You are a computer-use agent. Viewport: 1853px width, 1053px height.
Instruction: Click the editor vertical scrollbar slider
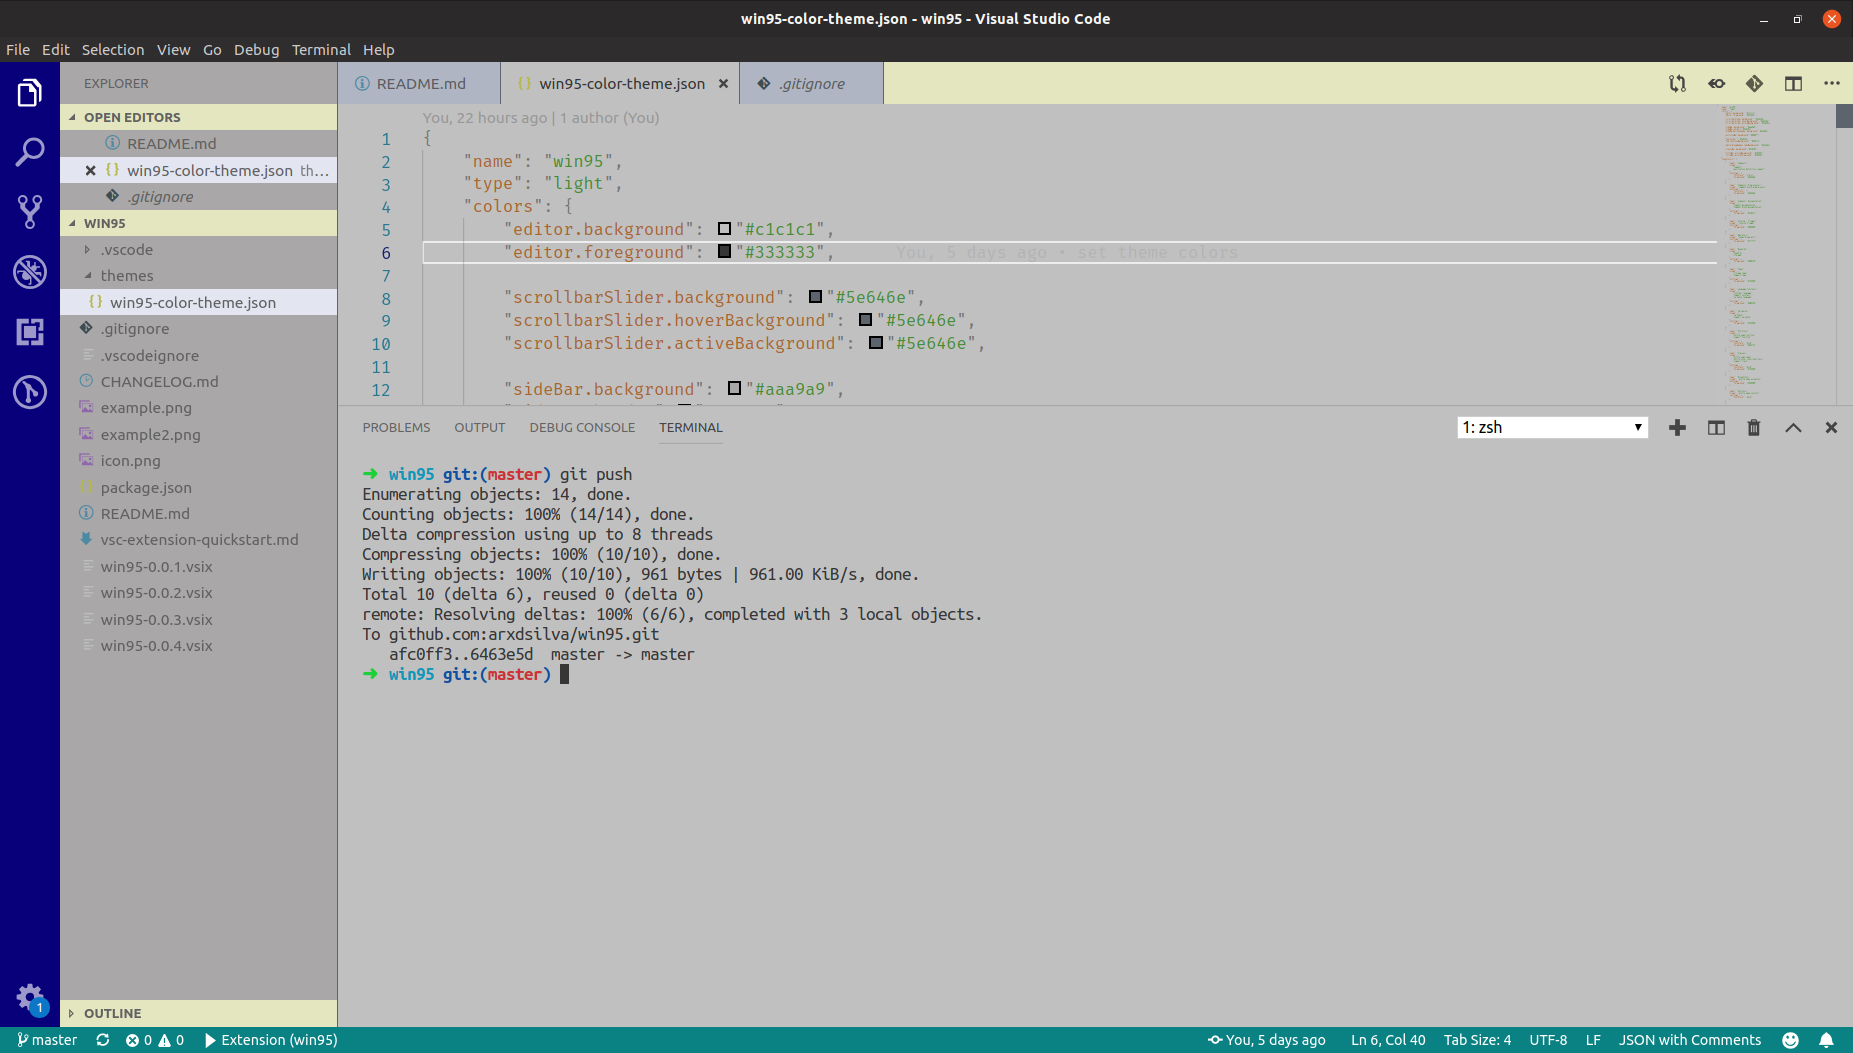point(1844,116)
